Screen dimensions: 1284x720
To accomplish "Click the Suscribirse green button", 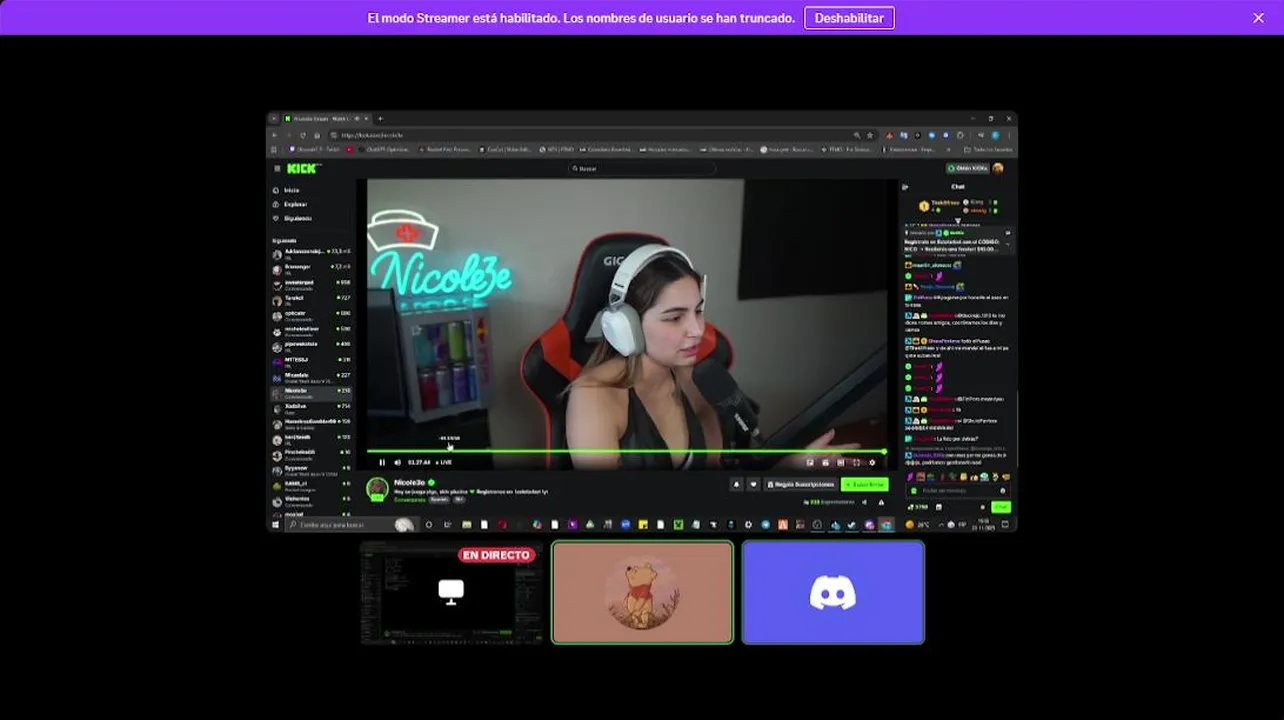I will [865, 484].
